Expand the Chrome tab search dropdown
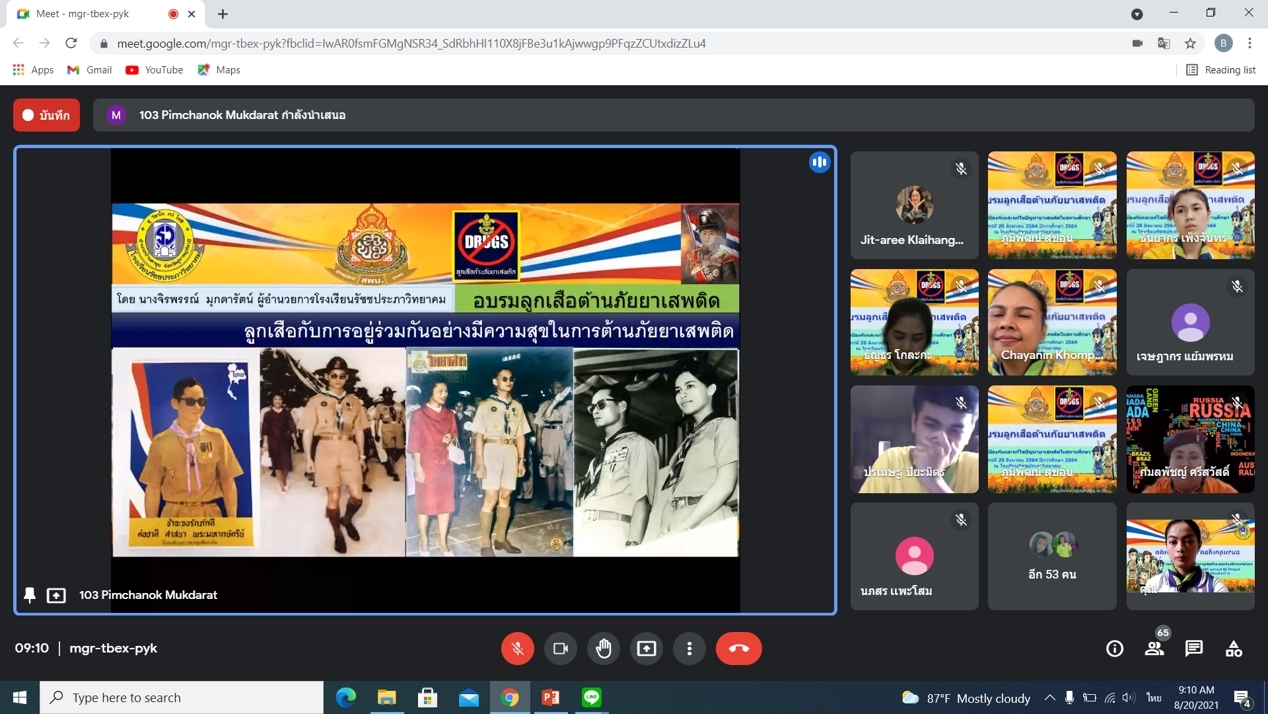This screenshot has width=1268, height=714. (1137, 14)
